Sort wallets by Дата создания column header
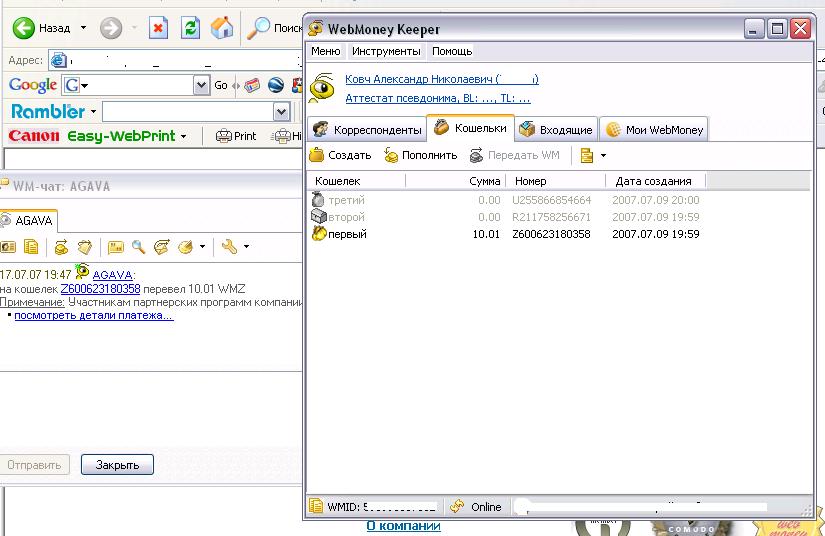 point(656,181)
